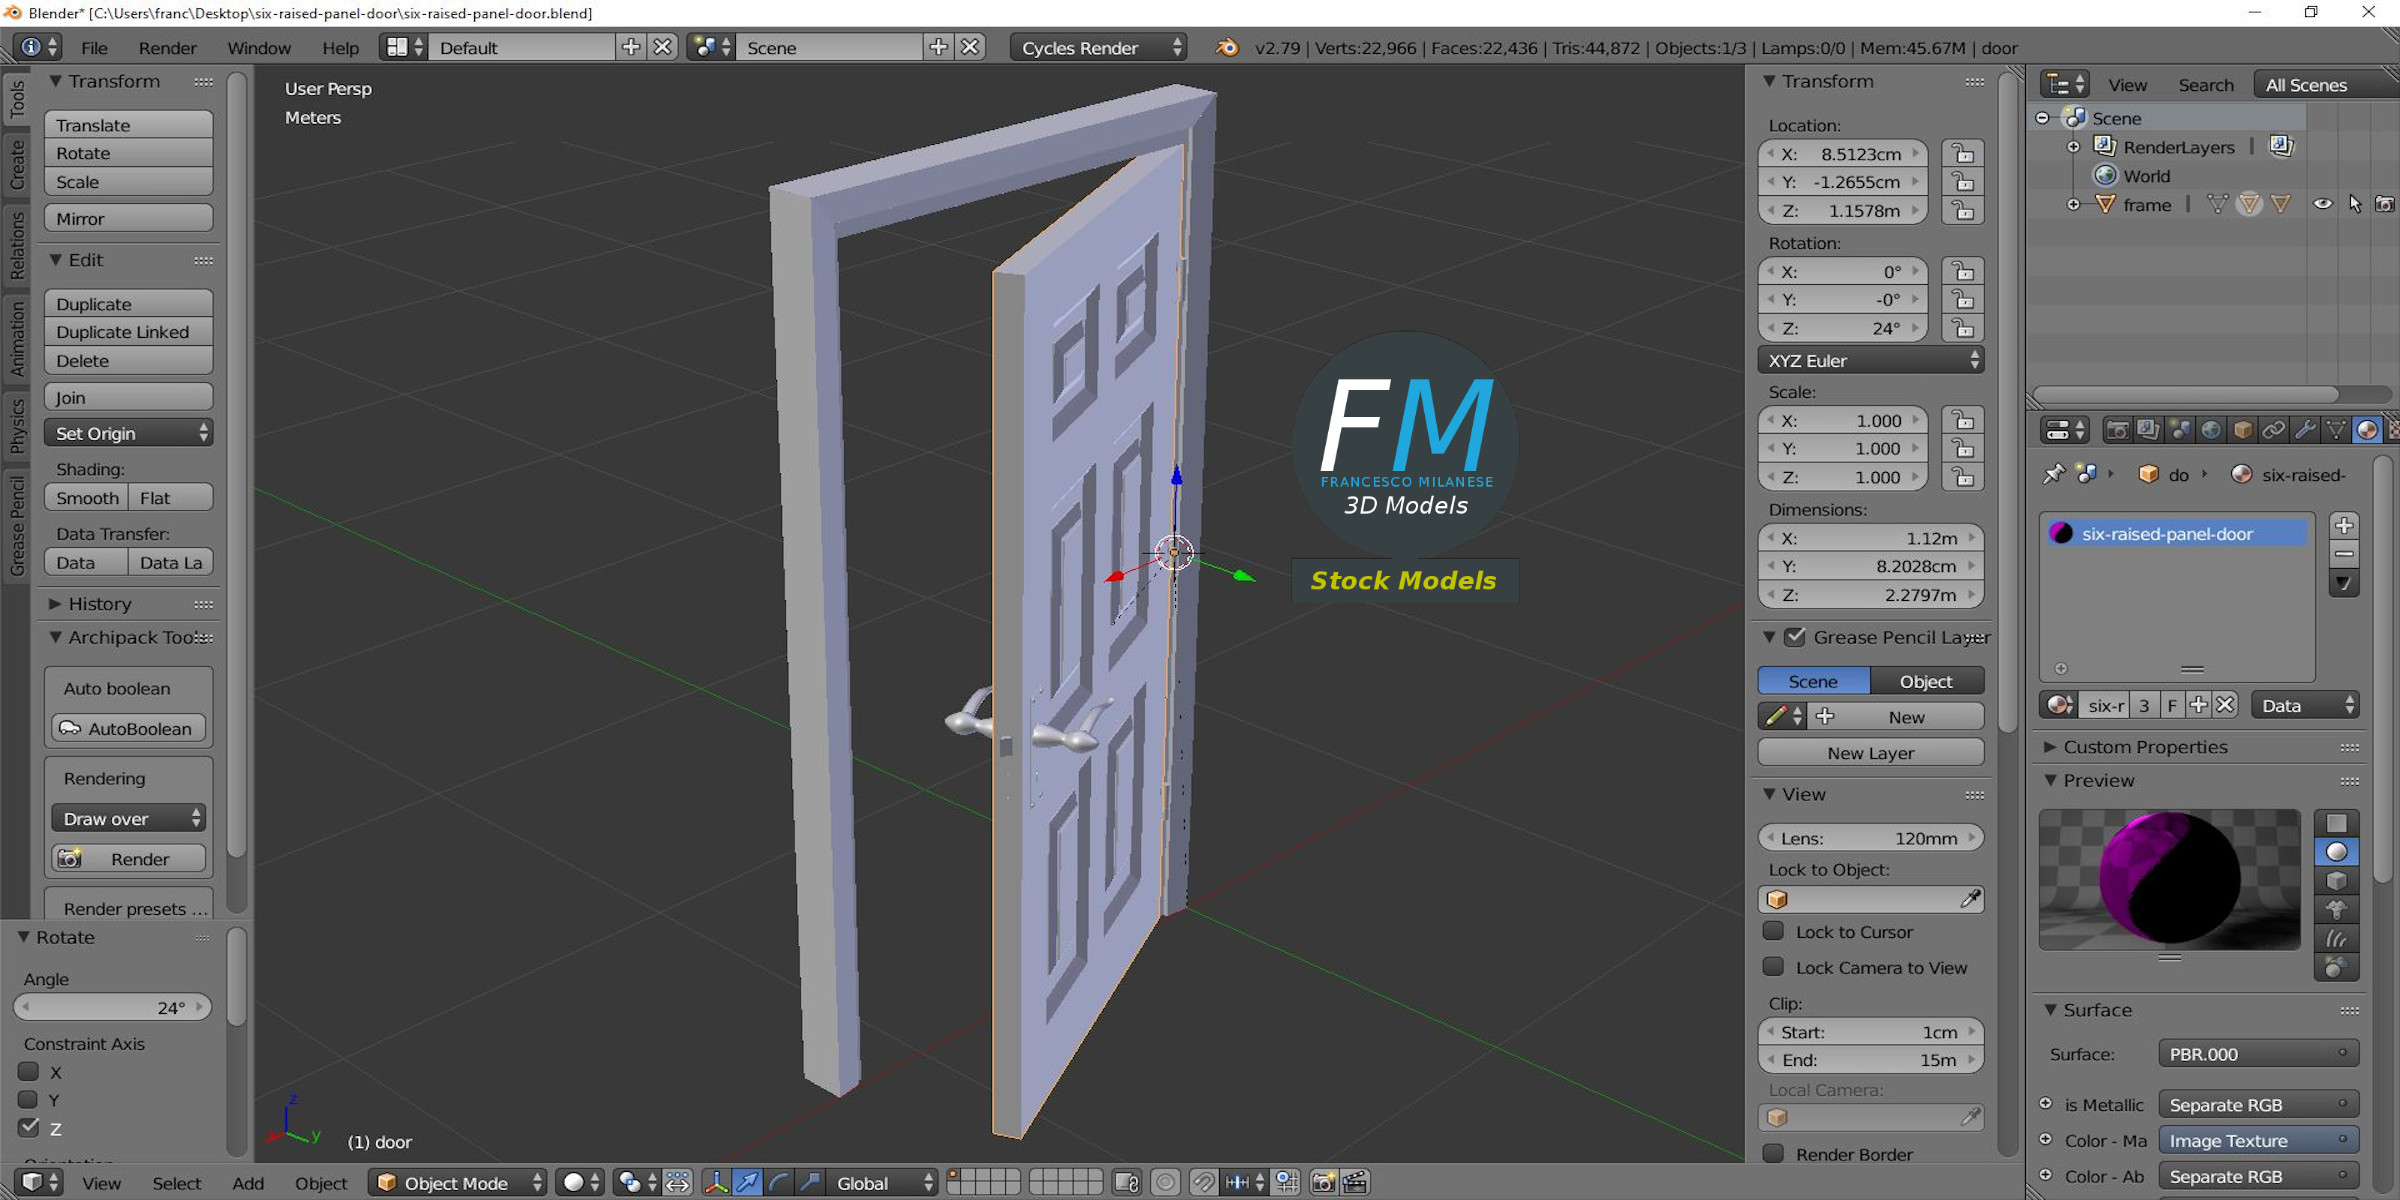Open the Object Constraints link tab

(2275, 430)
